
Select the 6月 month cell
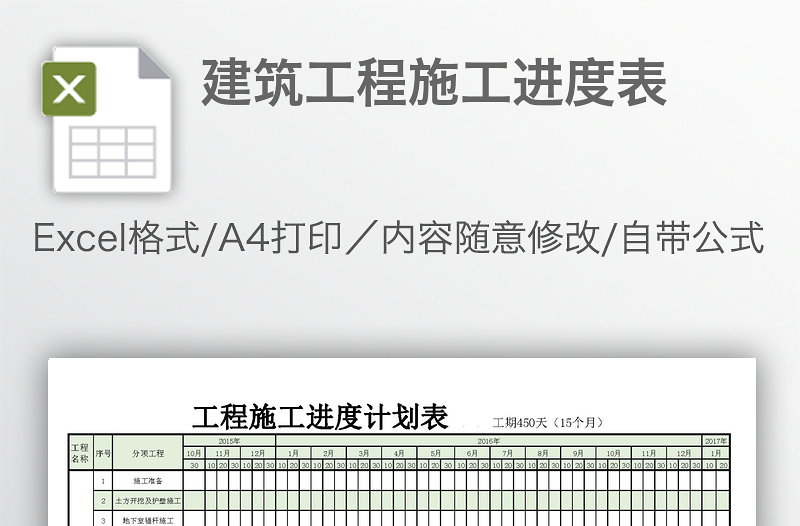[x=472, y=453]
